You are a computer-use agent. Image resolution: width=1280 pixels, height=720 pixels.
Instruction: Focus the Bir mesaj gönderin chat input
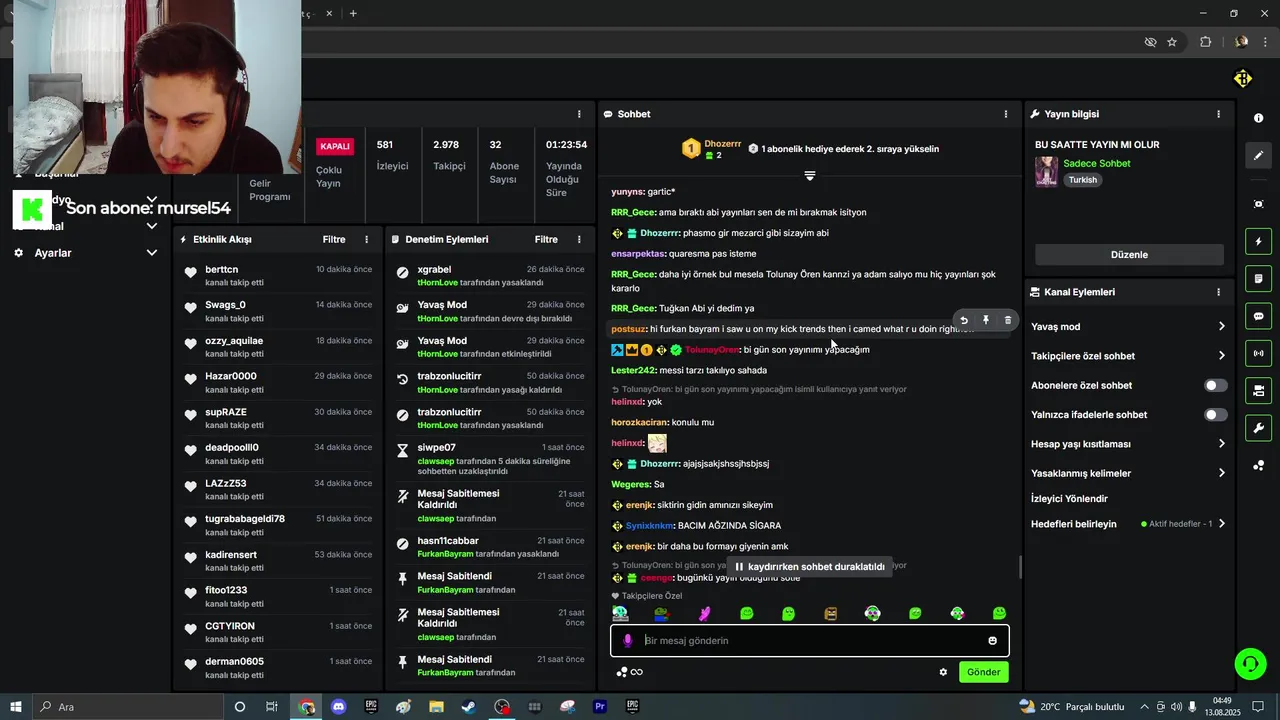[x=810, y=641]
